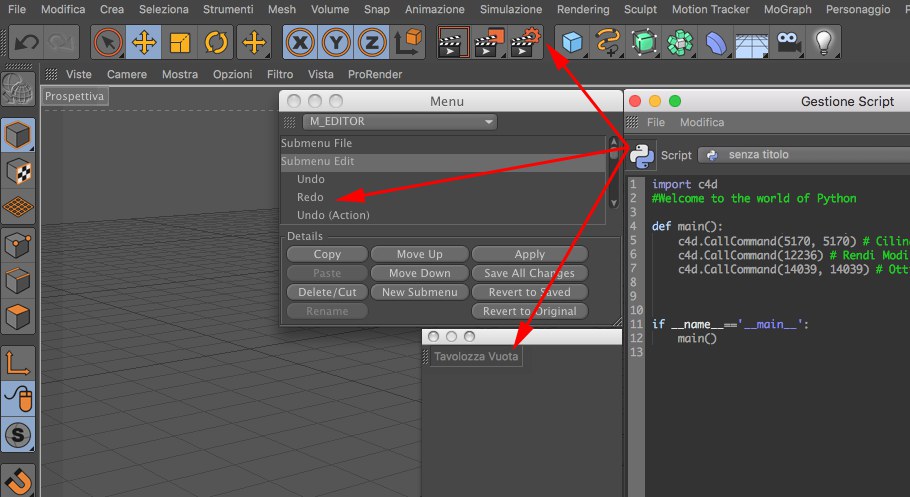
Task: Open the Modifica menu in main bar
Action: (63, 9)
